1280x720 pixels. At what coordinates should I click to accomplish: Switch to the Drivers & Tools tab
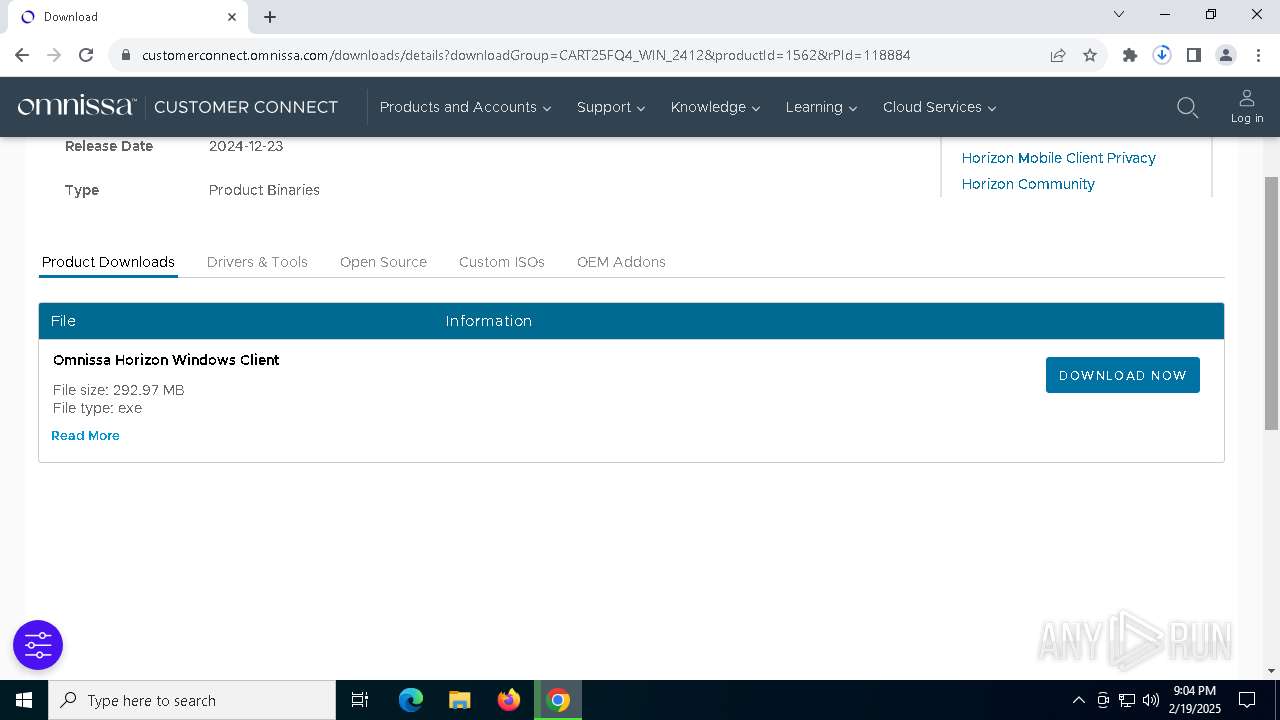coord(257,262)
